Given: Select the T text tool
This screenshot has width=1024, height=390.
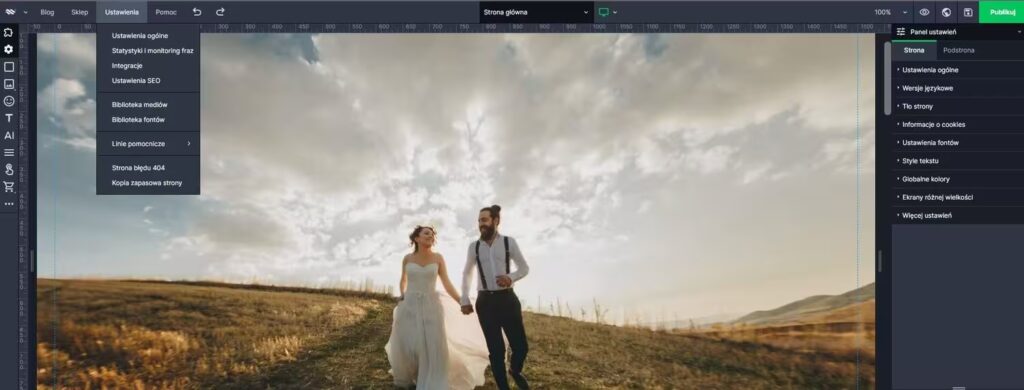Looking at the screenshot, I should click(8, 118).
